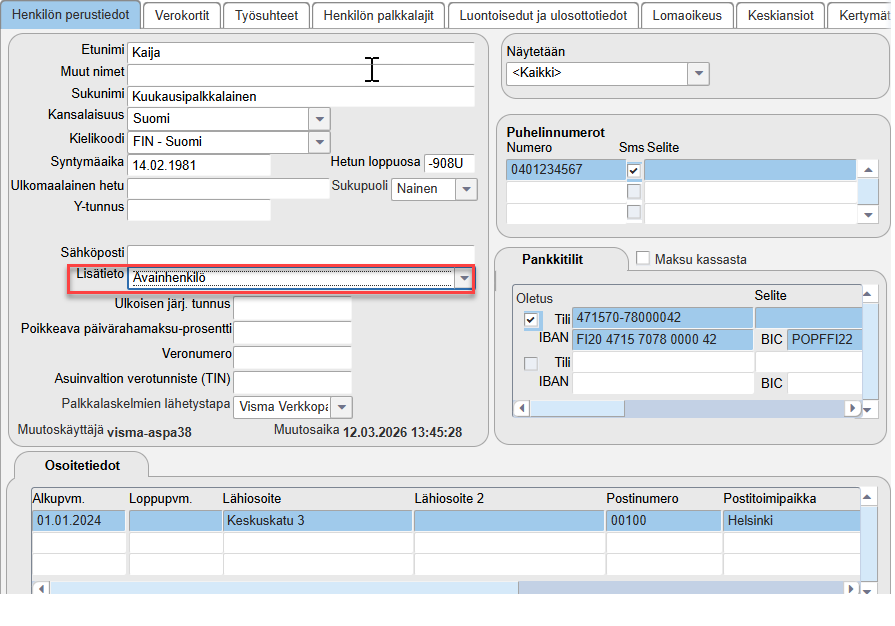895x626 pixels.
Task: Click the Sähköposti email field
Action: tap(301, 255)
